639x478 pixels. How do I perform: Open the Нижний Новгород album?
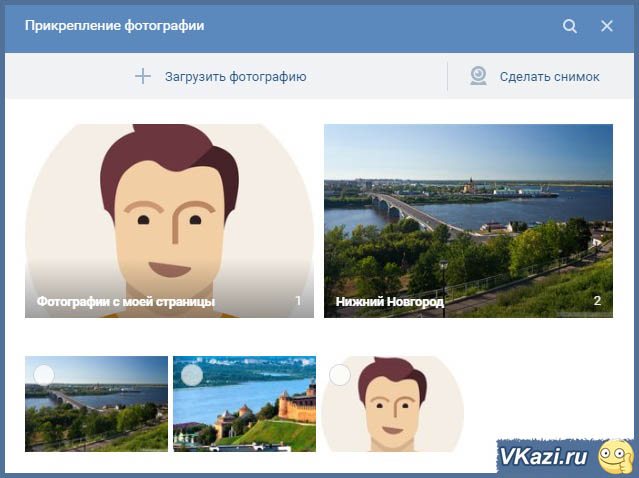(x=468, y=221)
